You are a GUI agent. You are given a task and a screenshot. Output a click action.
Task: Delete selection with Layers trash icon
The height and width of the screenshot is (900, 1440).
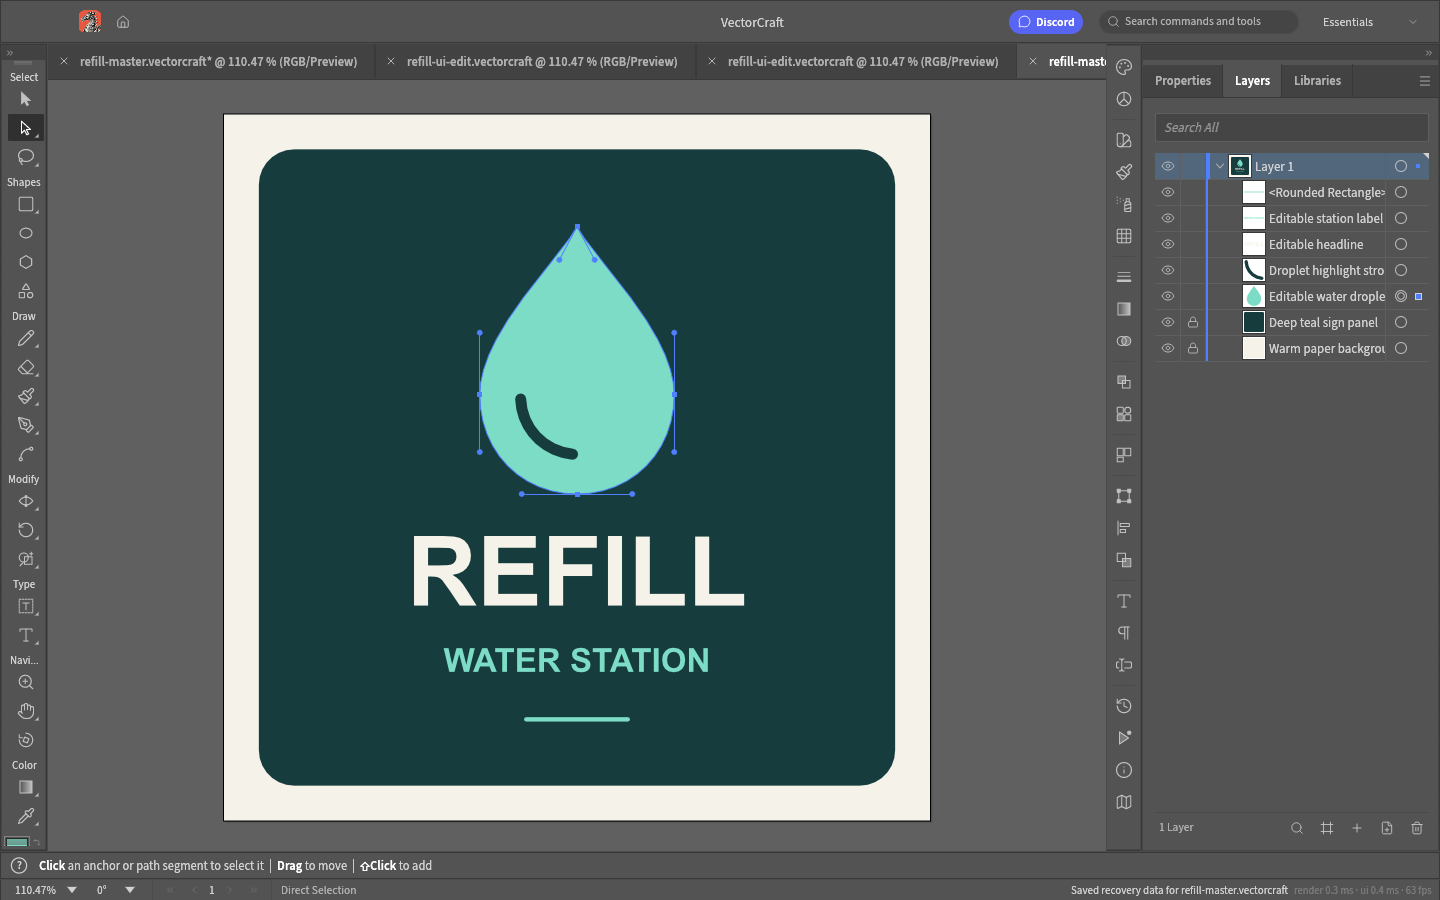pos(1417,828)
